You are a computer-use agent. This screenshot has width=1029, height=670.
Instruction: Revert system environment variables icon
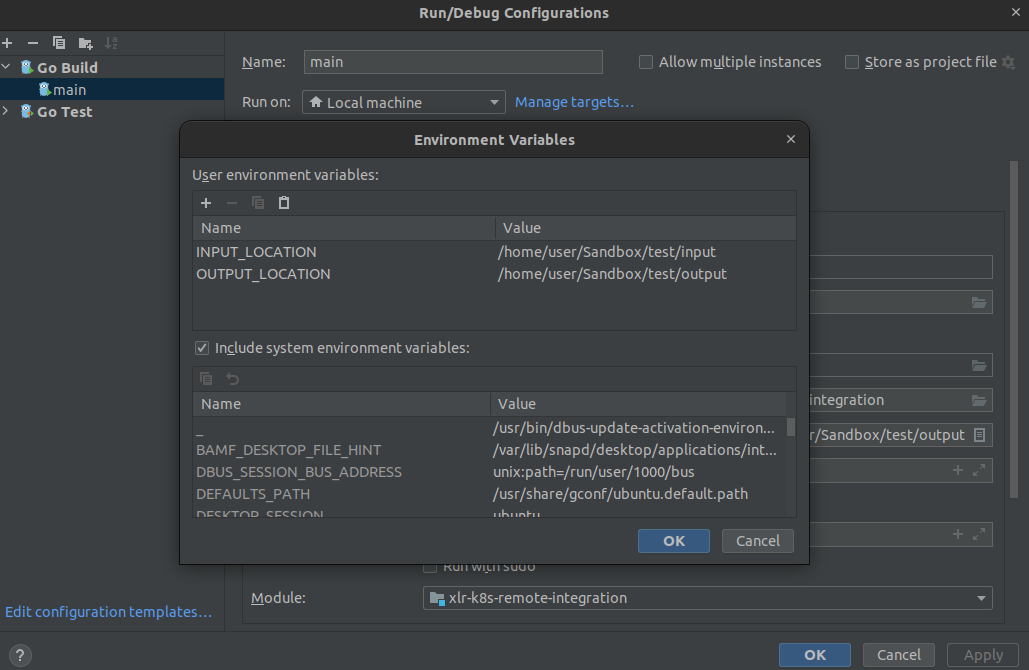click(x=232, y=379)
